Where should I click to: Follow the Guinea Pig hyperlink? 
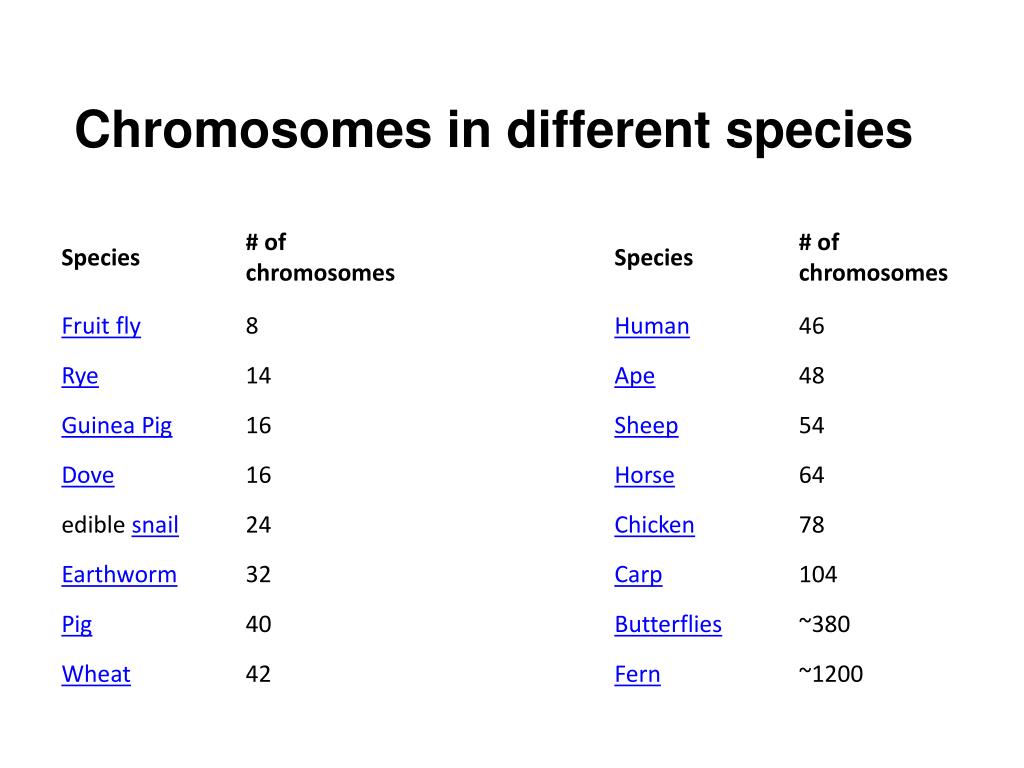117,426
